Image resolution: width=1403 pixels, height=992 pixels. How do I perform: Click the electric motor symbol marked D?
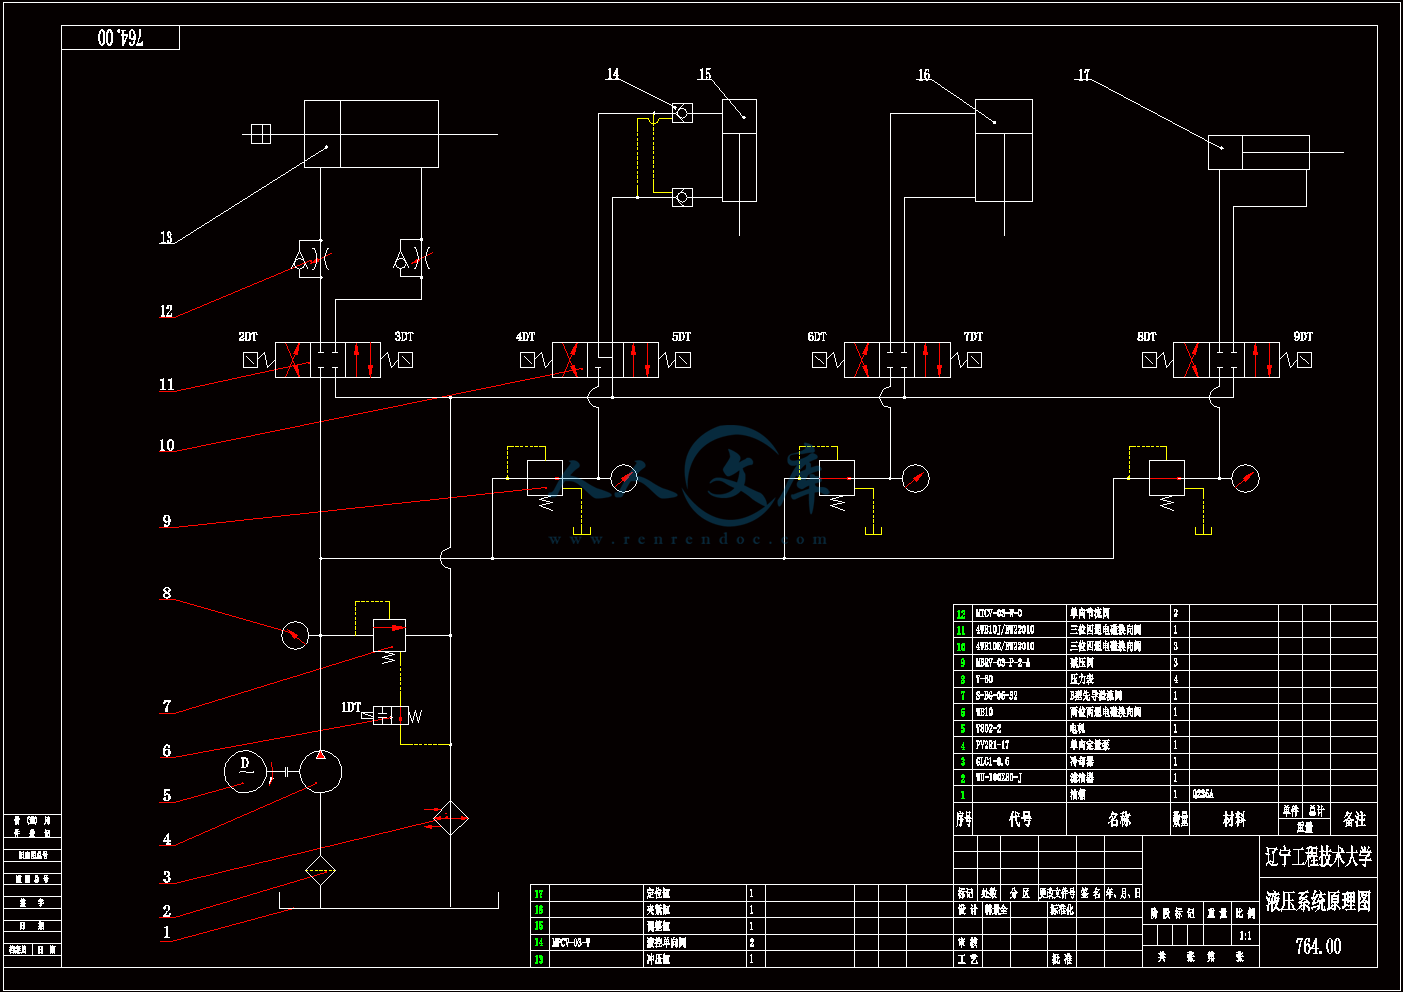[x=245, y=772]
